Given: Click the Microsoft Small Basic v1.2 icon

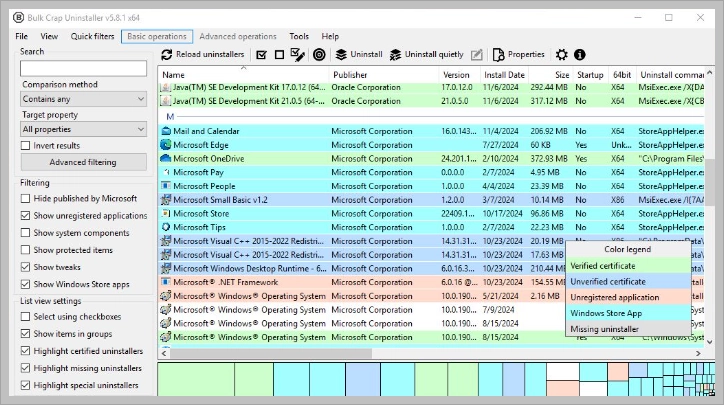Looking at the screenshot, I should point(166,199).
